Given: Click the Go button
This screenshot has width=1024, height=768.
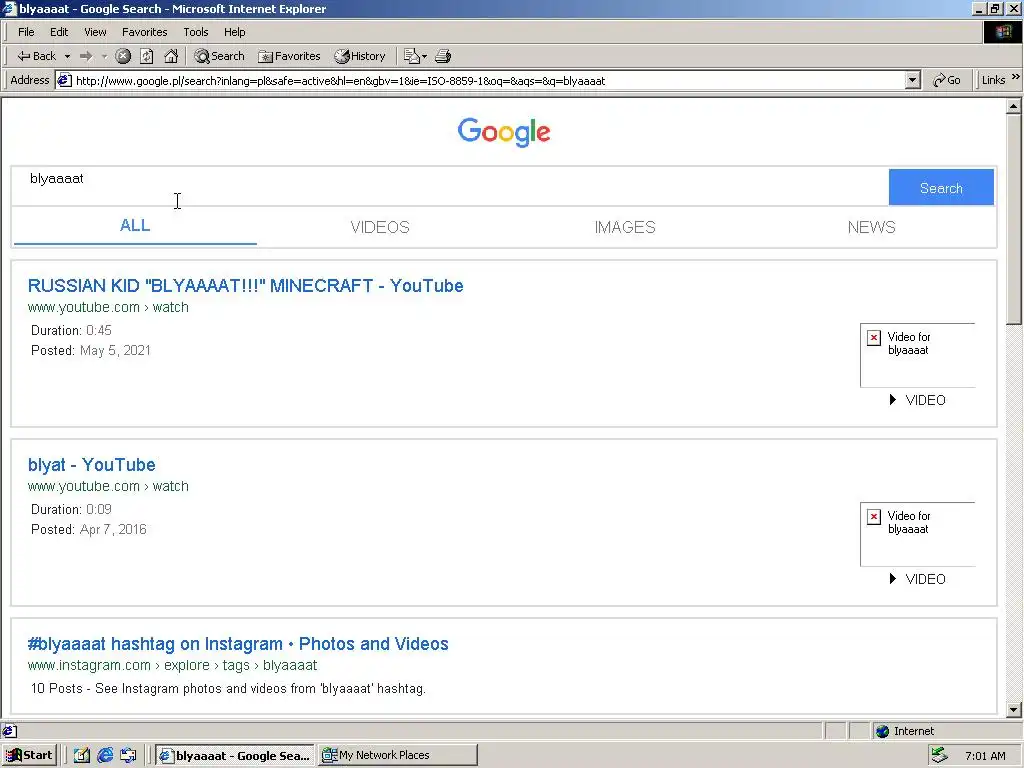Looking at the screenshot, I should 946,80.
